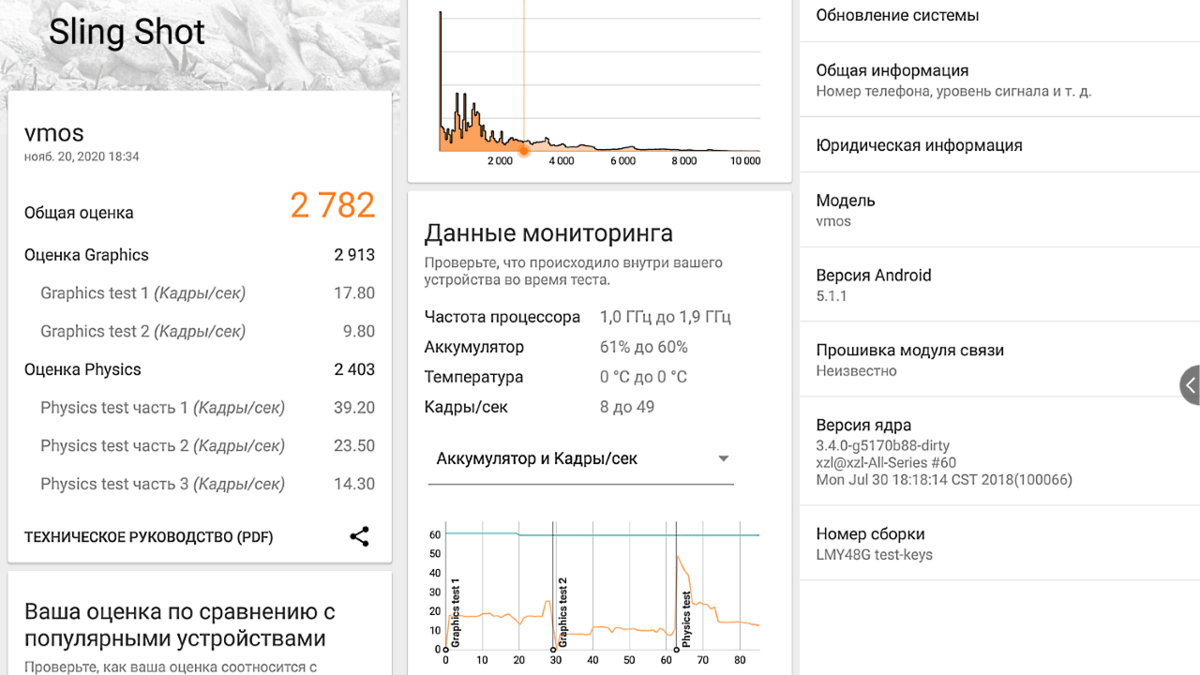Screen dimensions: 1200x675
Task: Open the Аккумулятор и Кадры/сек dropdown
Action: 581,459
